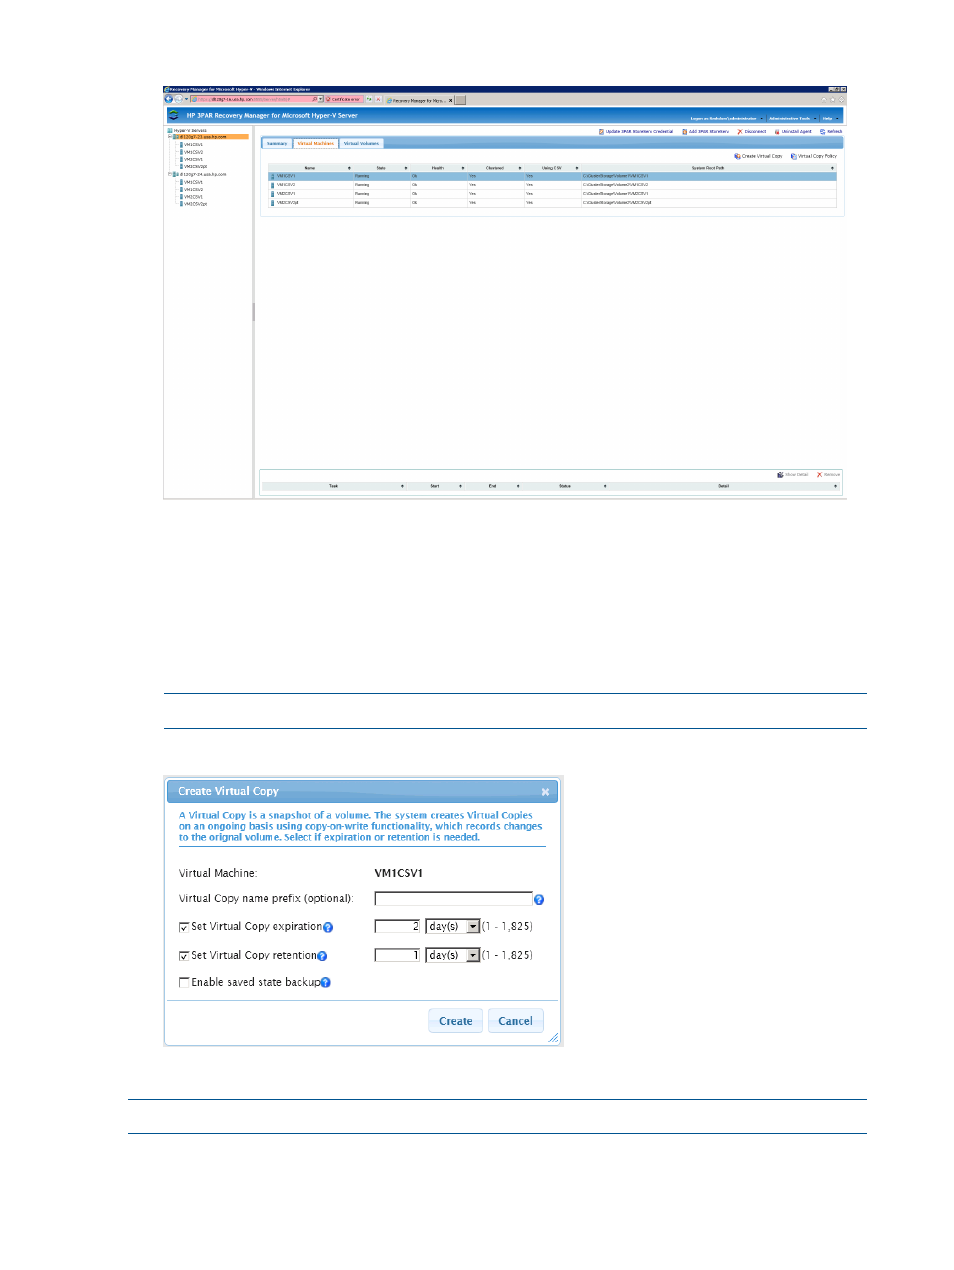Click the Add 3PAR StoreServ icon
This screenshot has height=1270, width=954.
pyautogui.click(x=685, y=131)
